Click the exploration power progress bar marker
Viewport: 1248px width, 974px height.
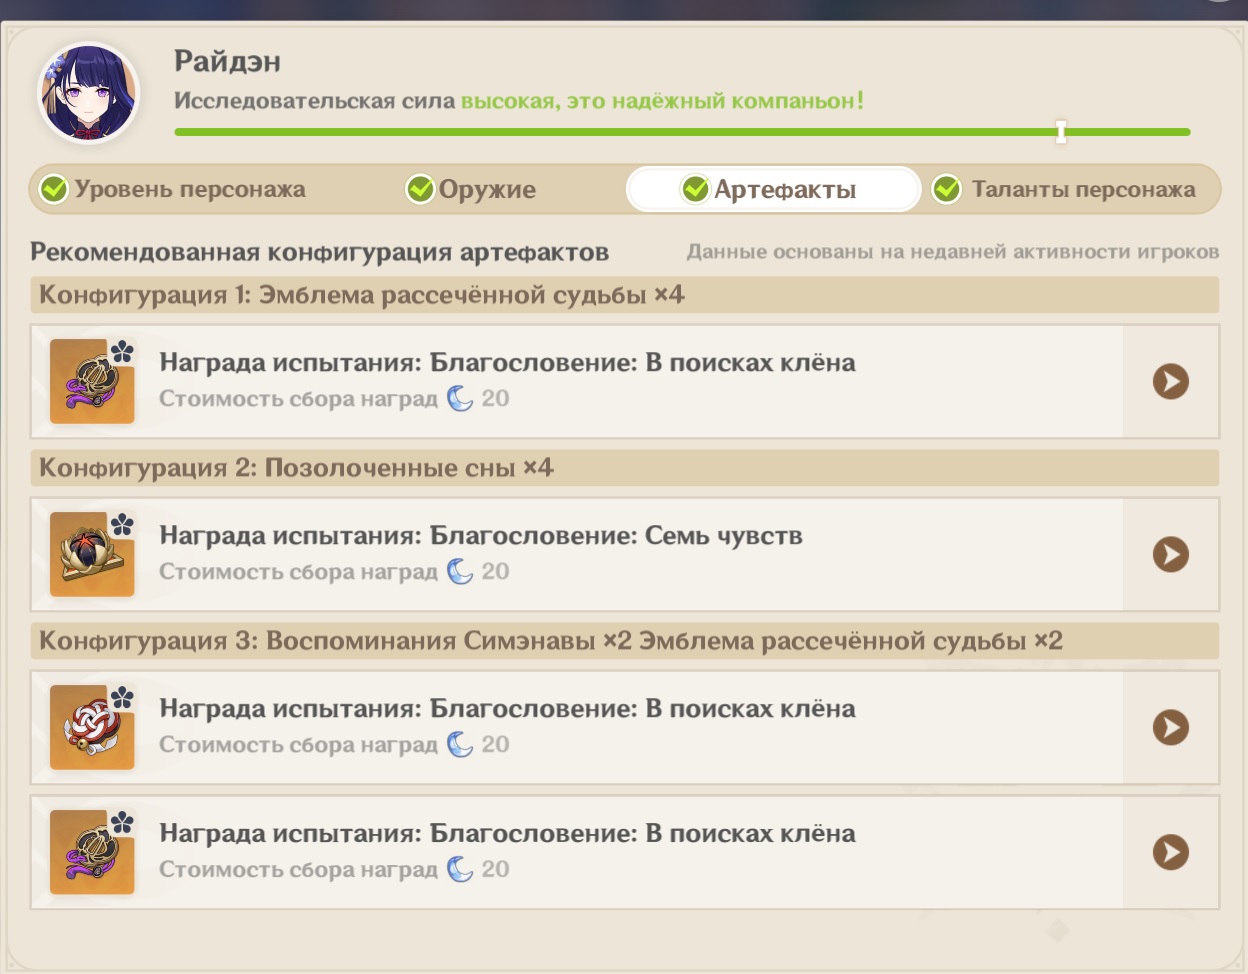coord(1061,131)
